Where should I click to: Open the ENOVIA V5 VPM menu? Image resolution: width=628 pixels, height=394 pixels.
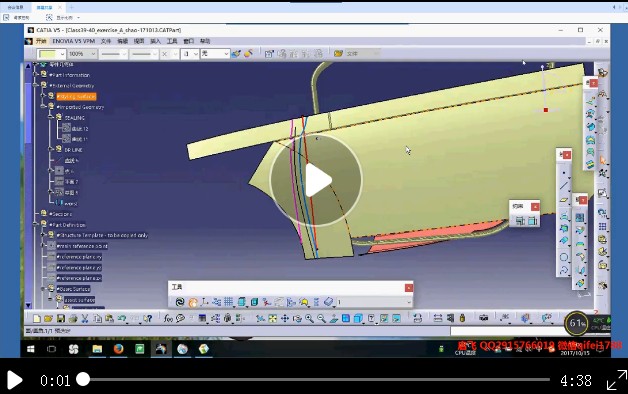[73, 41]
